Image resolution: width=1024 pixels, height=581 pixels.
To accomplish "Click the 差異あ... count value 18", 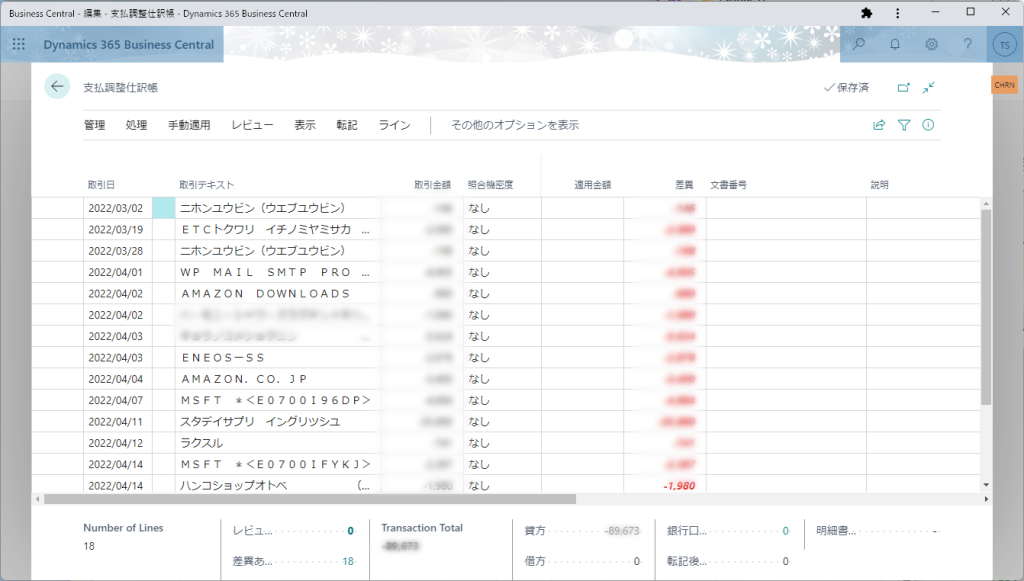I will 348,561.
